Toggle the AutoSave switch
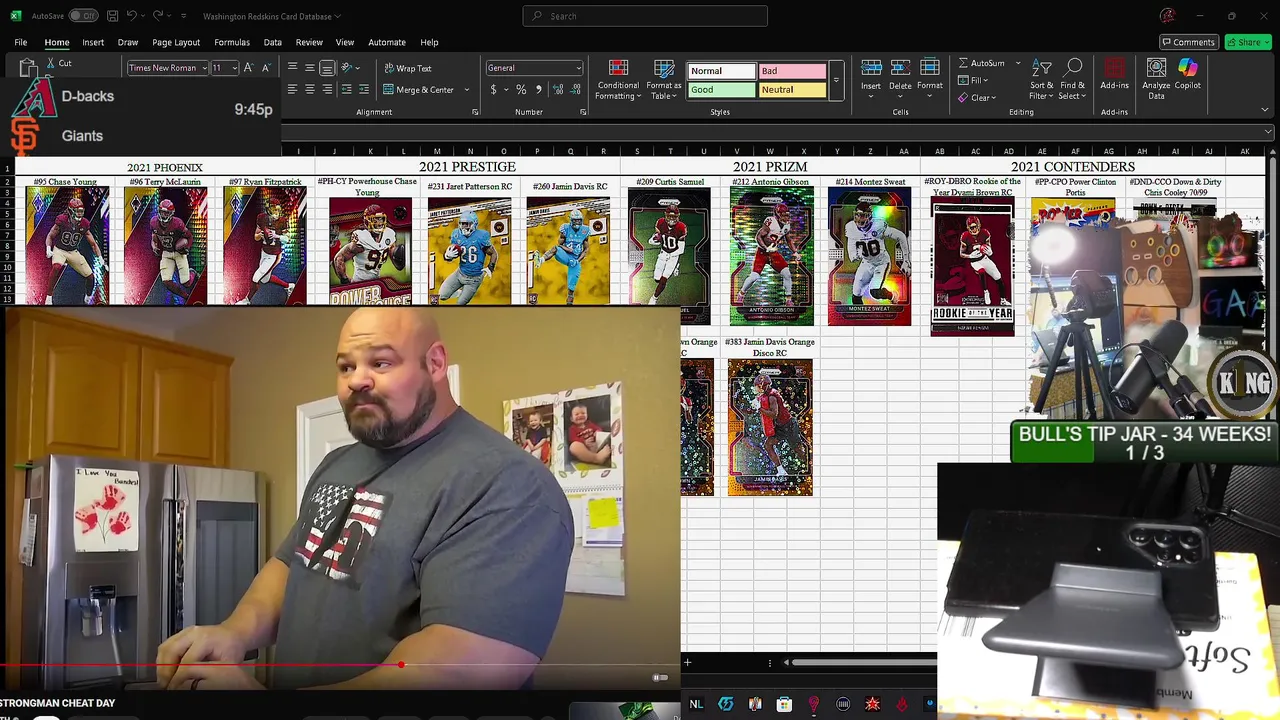The height and width of the screenshot is (720, 1280). click(x=82, y=16)
